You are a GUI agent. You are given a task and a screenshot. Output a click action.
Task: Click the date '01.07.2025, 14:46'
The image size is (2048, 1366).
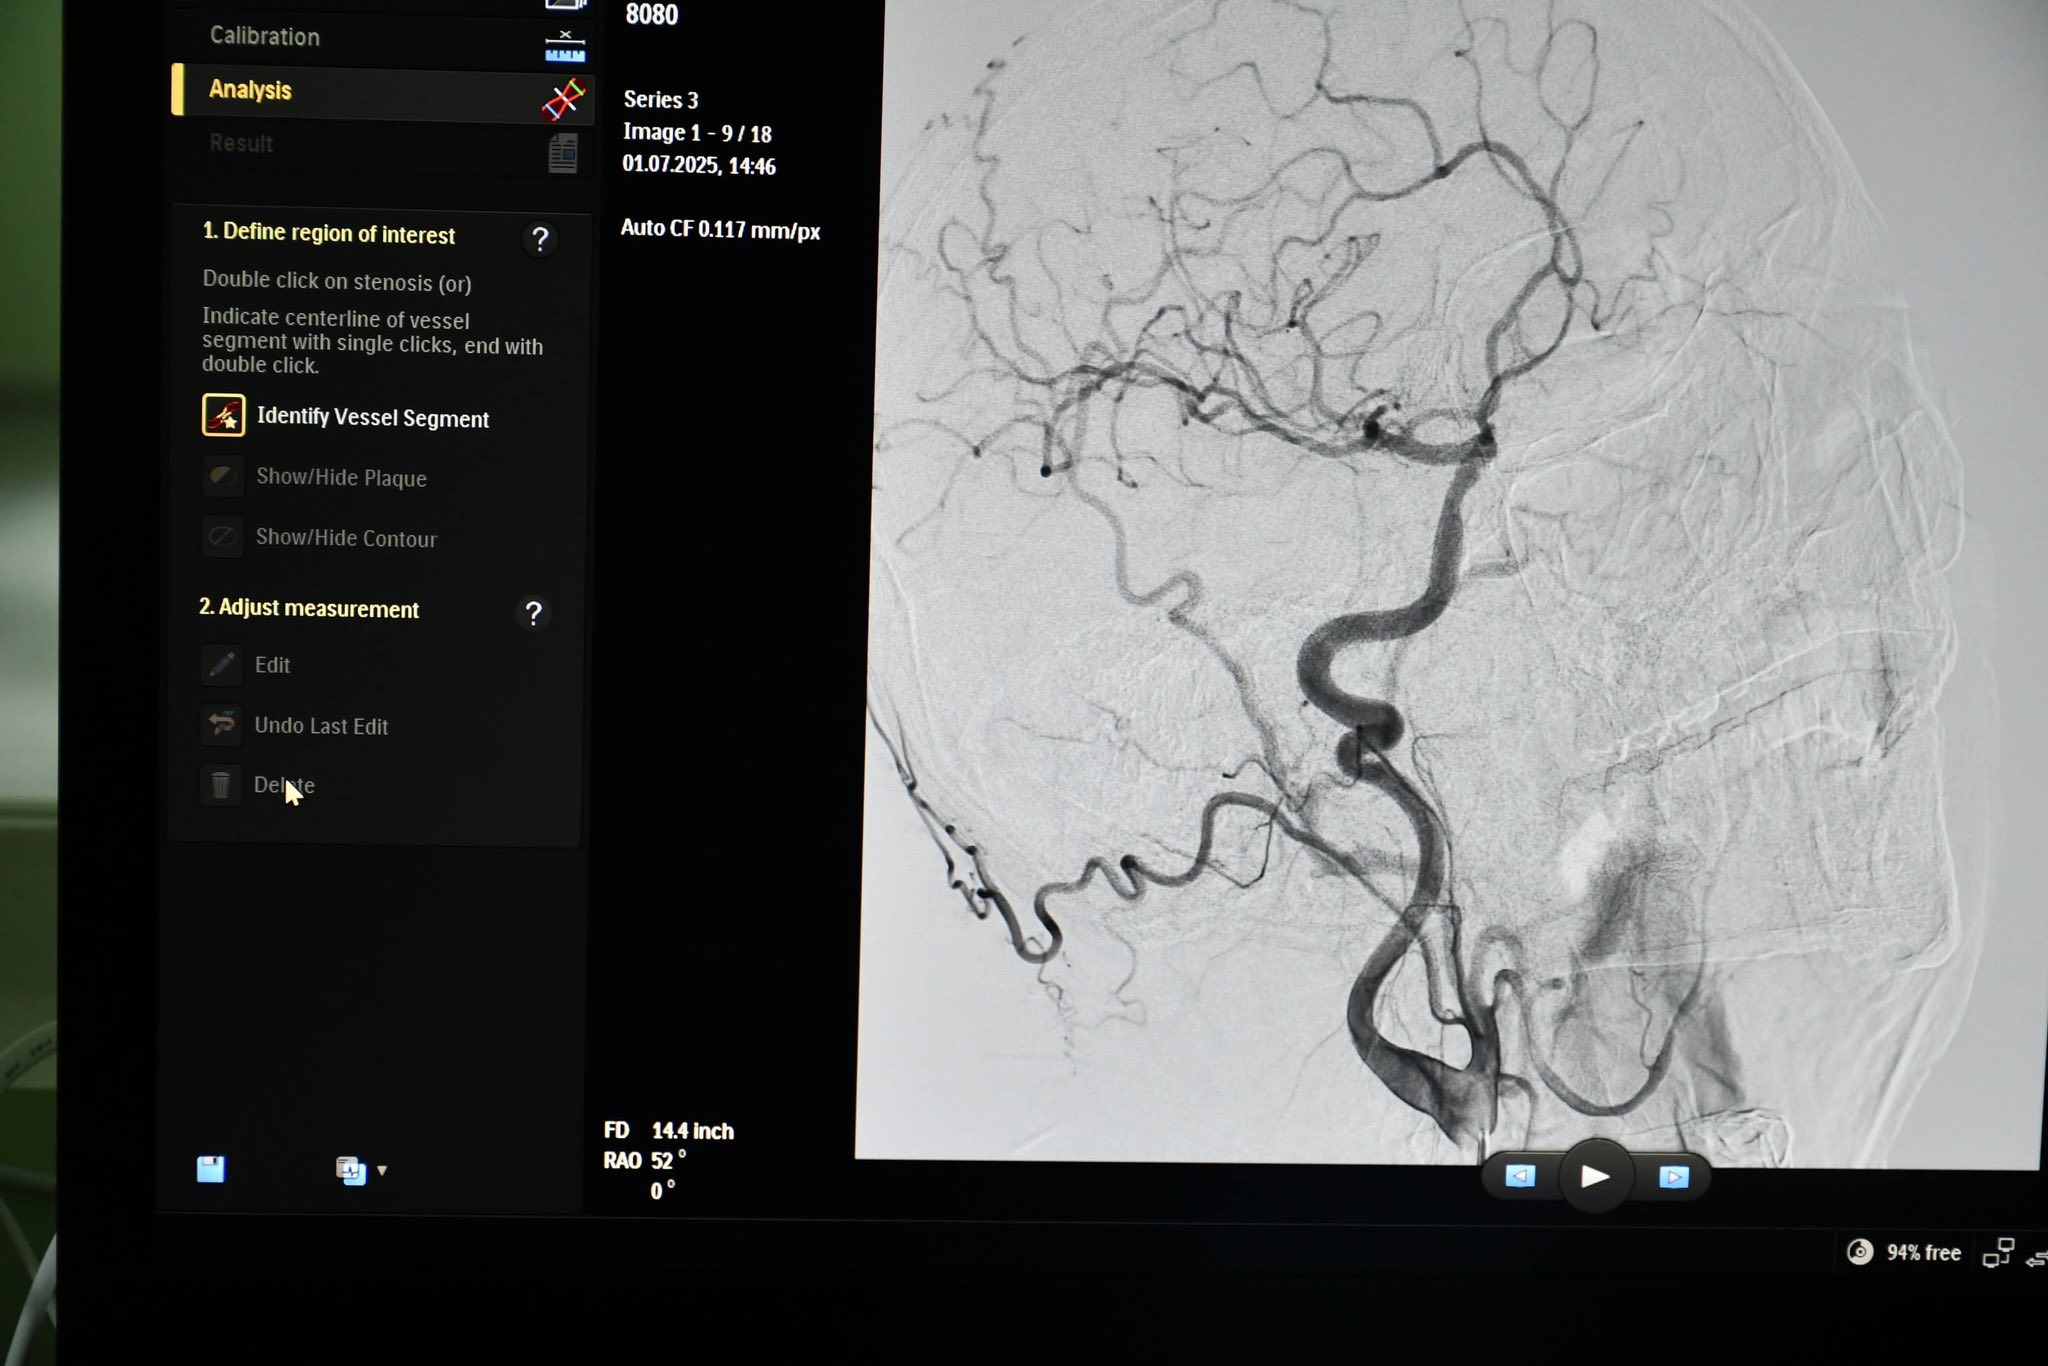(699, 165)
